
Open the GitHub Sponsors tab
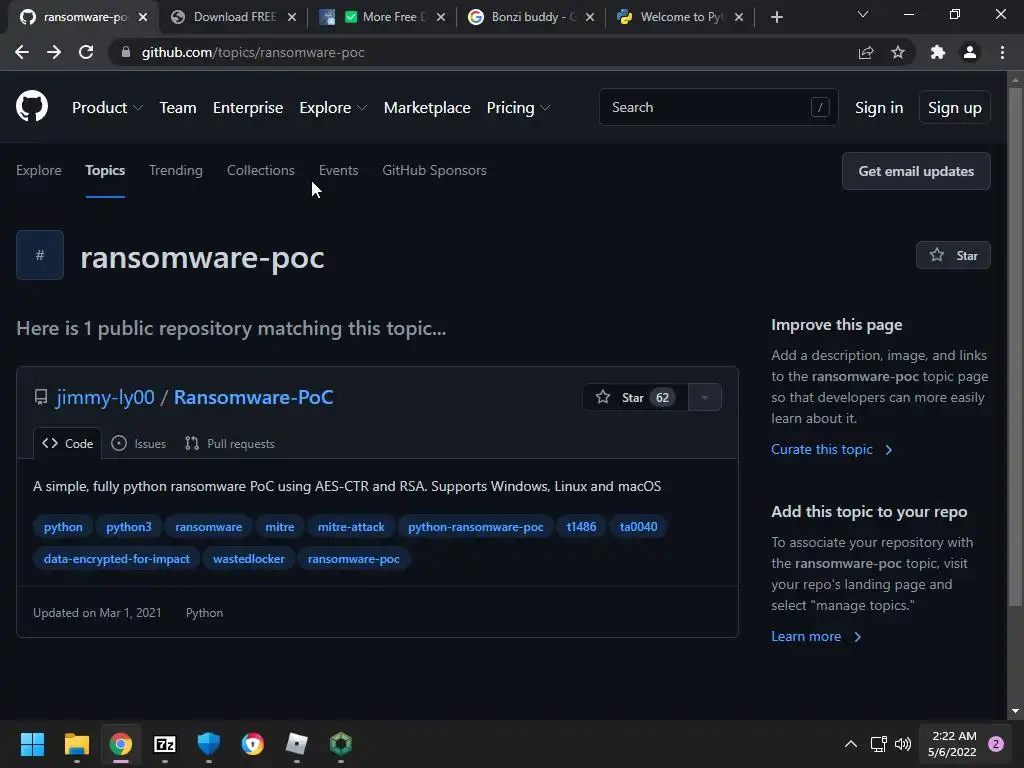(x=434, y=170)
